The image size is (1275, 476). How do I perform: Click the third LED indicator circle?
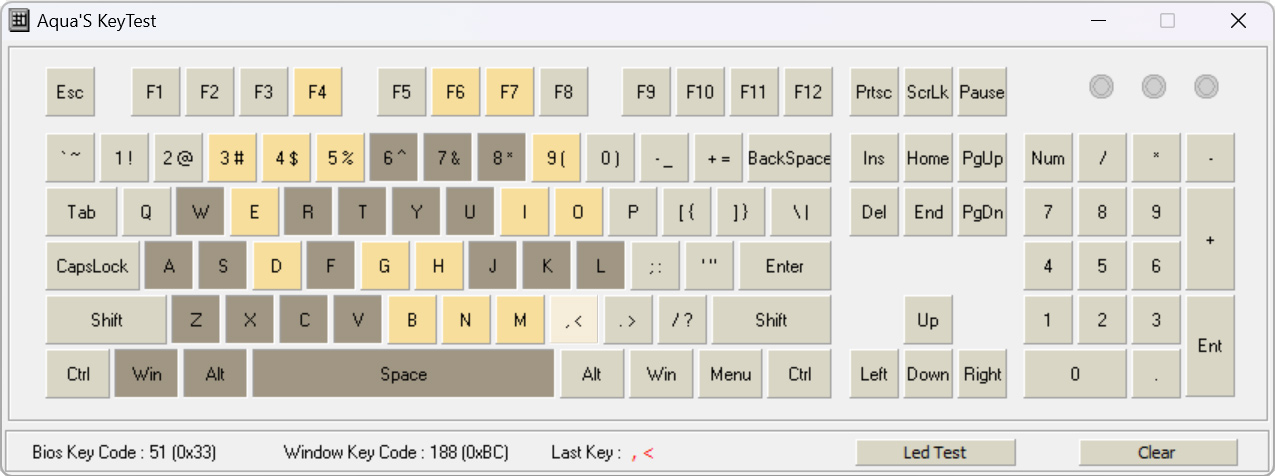click(1206, 87)
